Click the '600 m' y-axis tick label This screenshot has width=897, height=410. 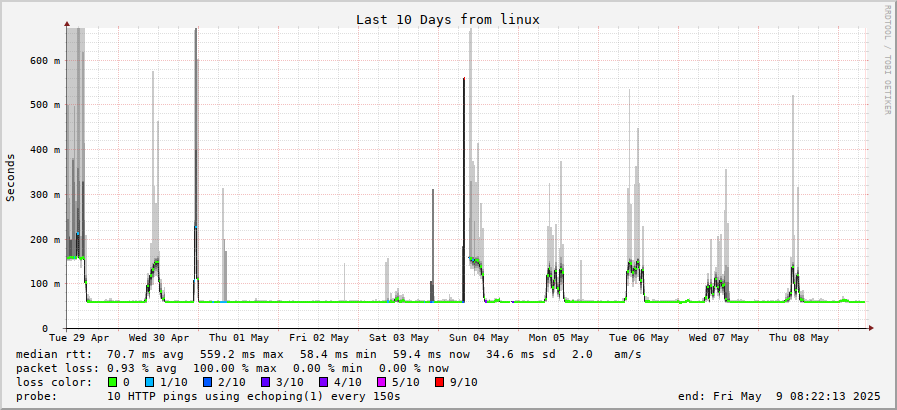pyautogui.click(x=44, y=60)
